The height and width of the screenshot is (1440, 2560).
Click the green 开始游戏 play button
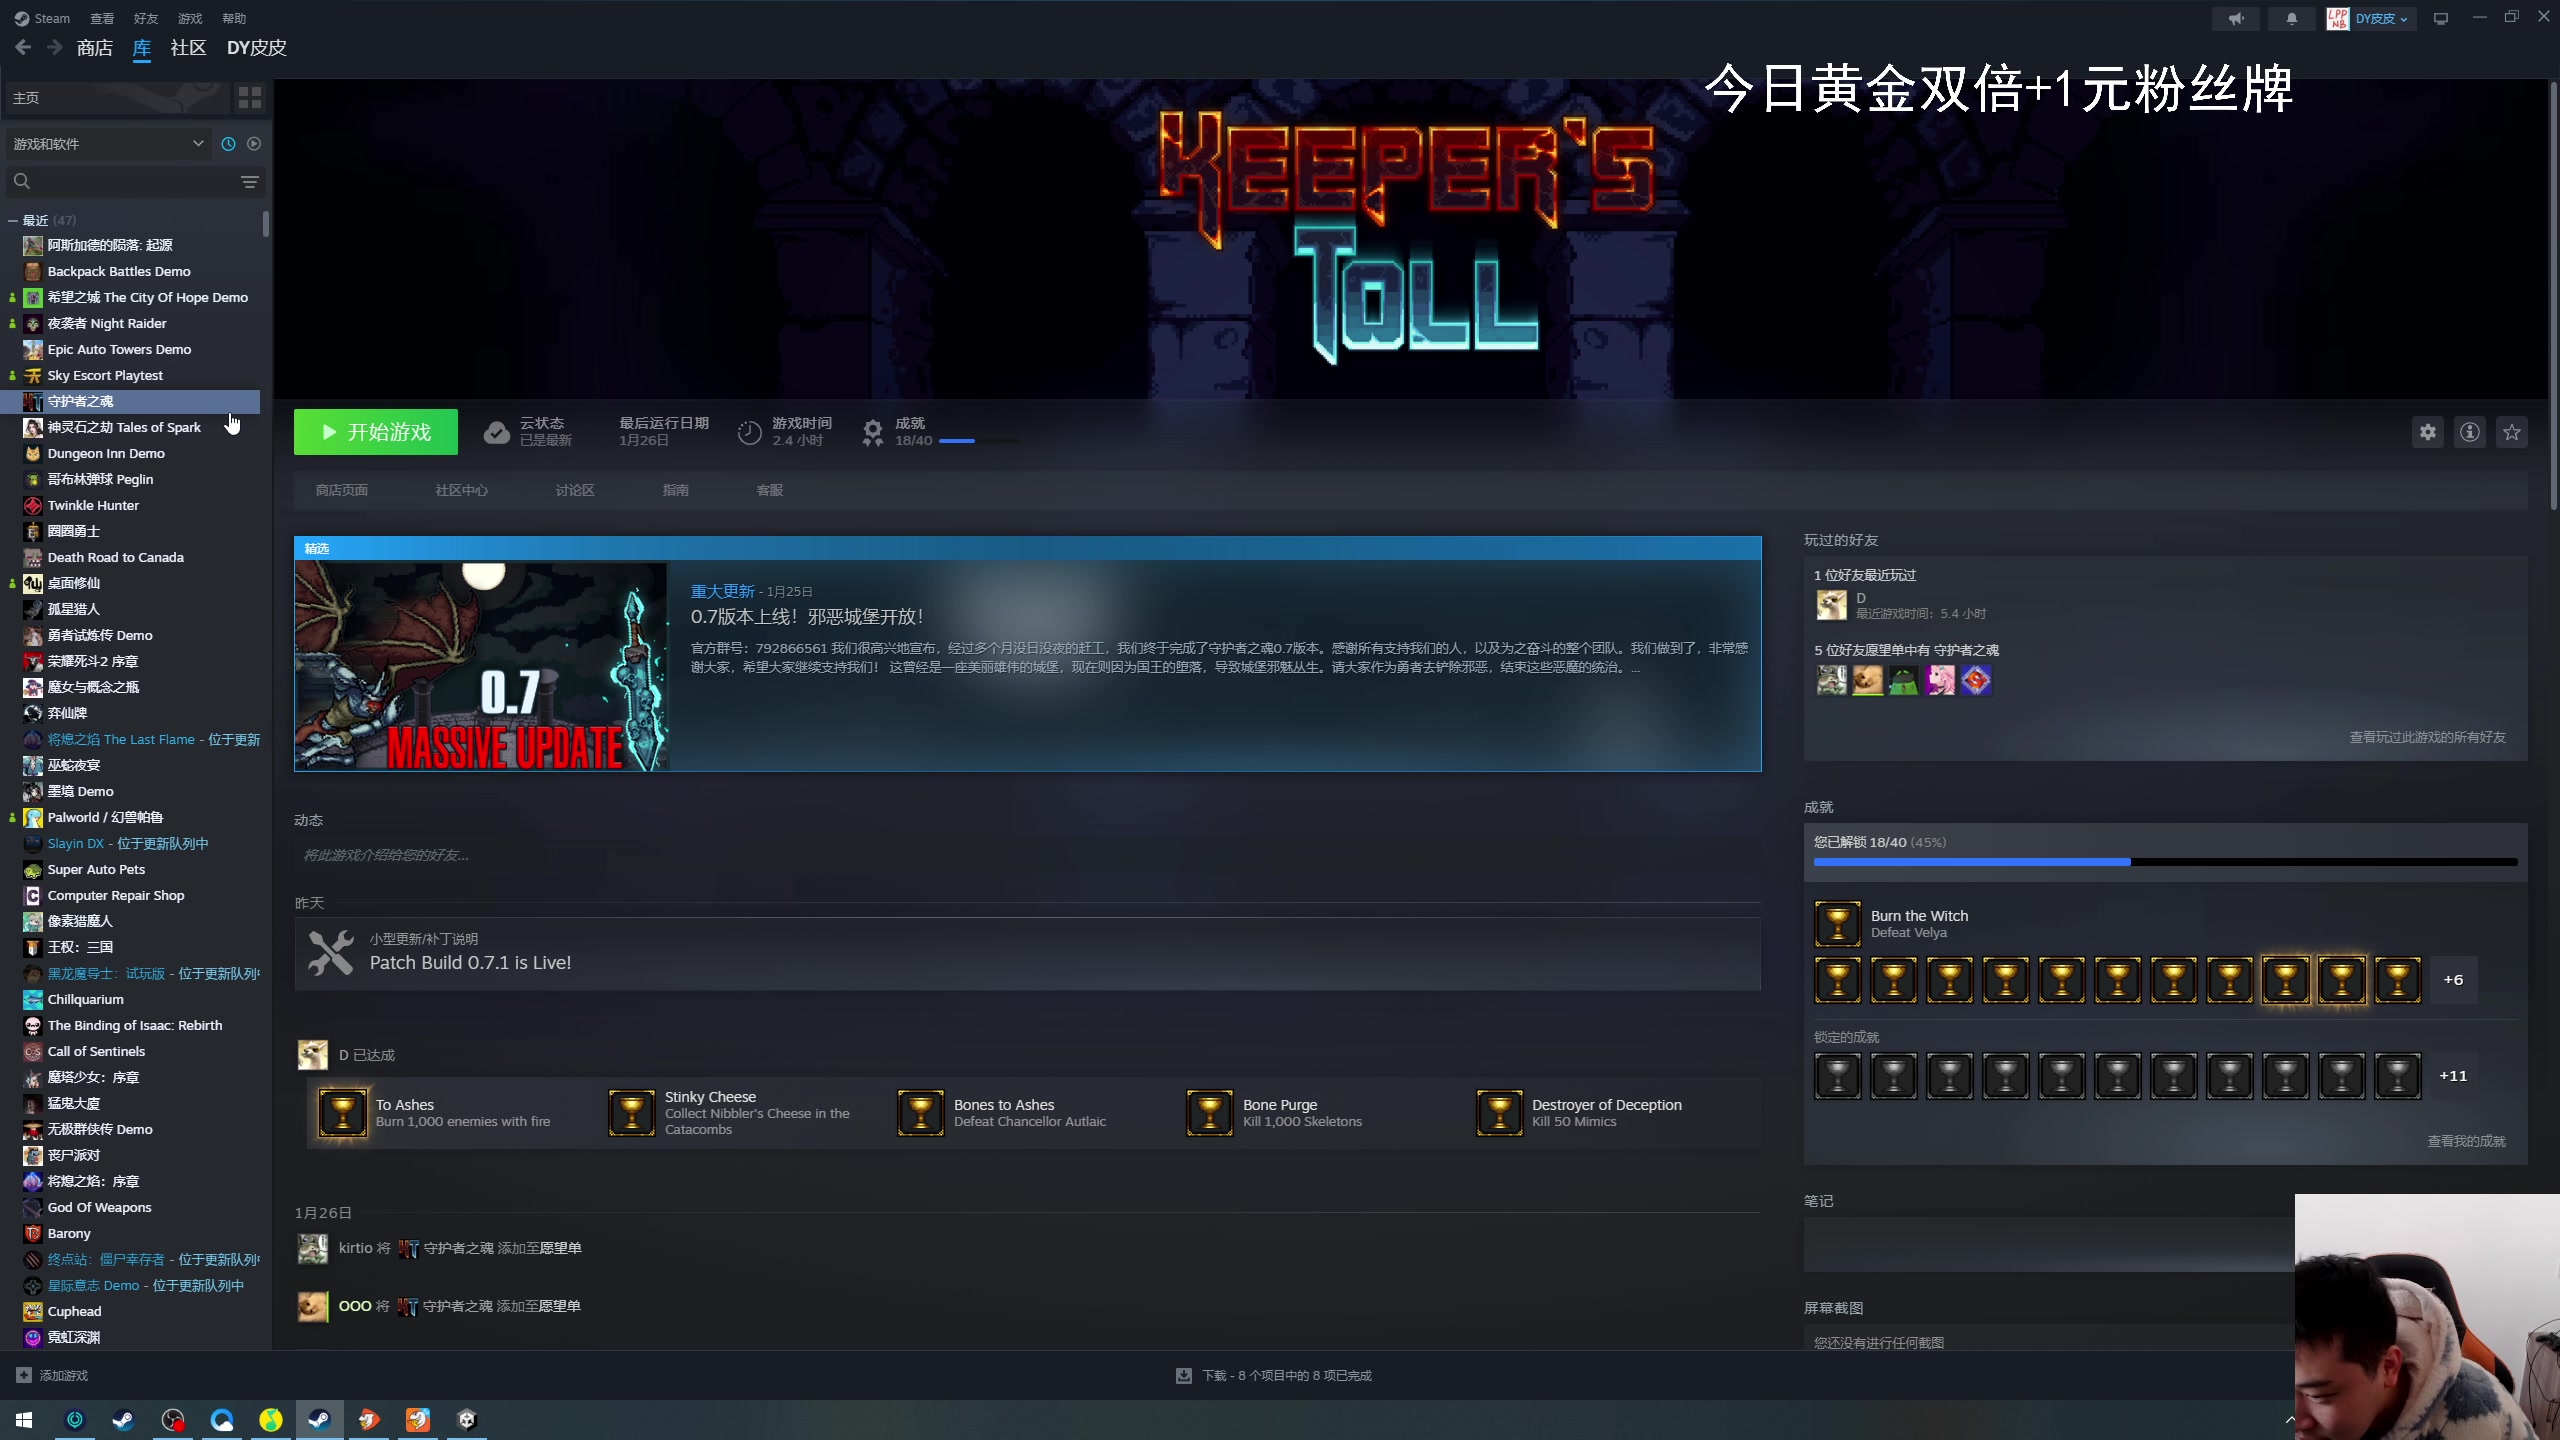click(376, 432)
